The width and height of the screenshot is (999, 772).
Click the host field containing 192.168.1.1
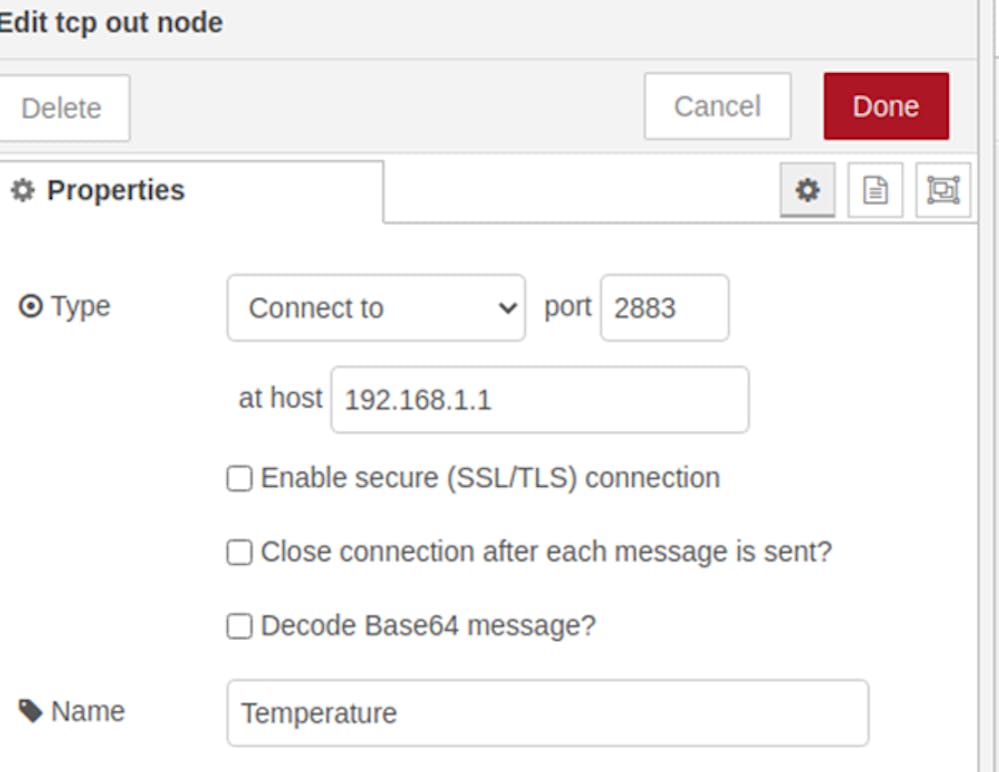click(540, 399)
